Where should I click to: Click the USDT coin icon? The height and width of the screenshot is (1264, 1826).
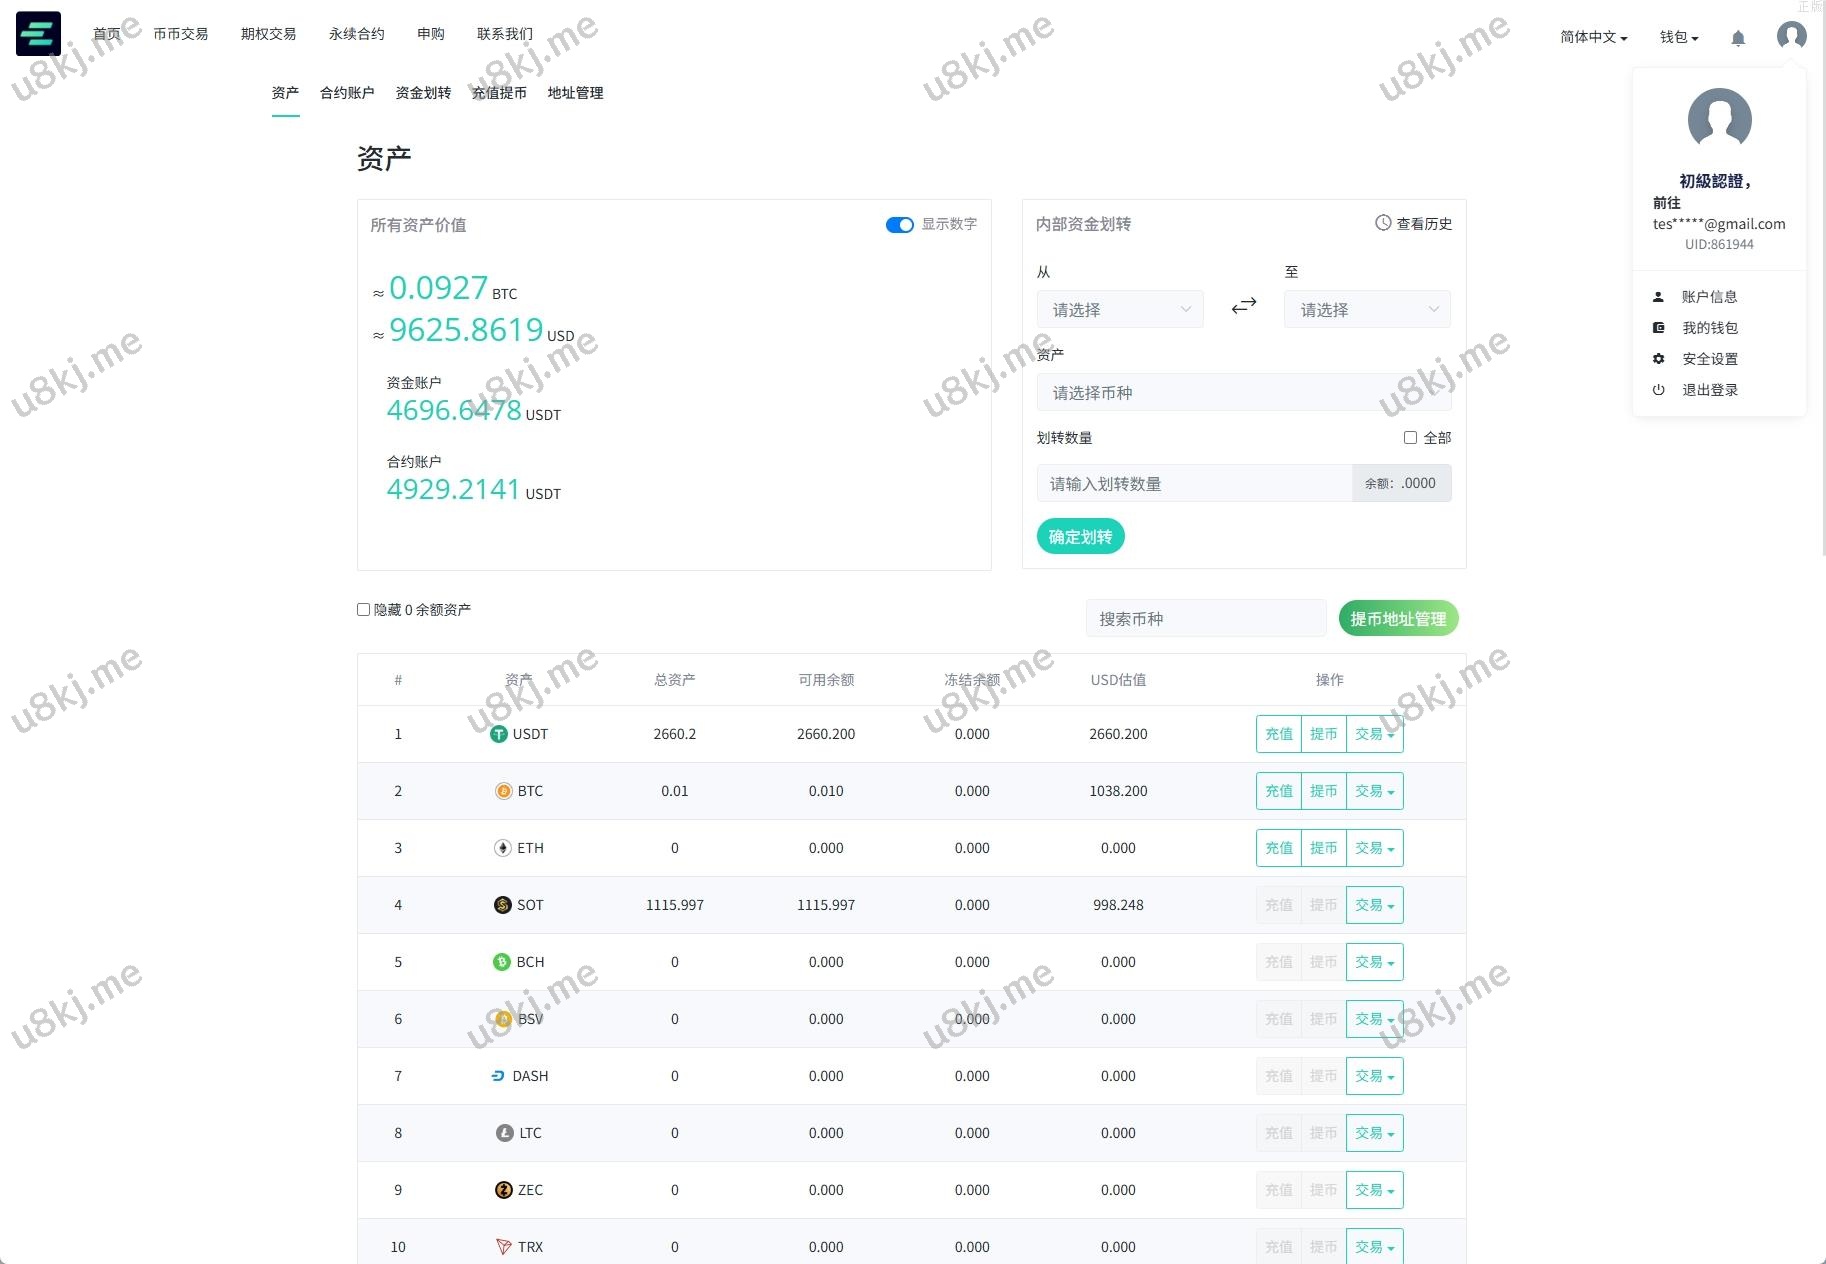click(x=499, y=734)
